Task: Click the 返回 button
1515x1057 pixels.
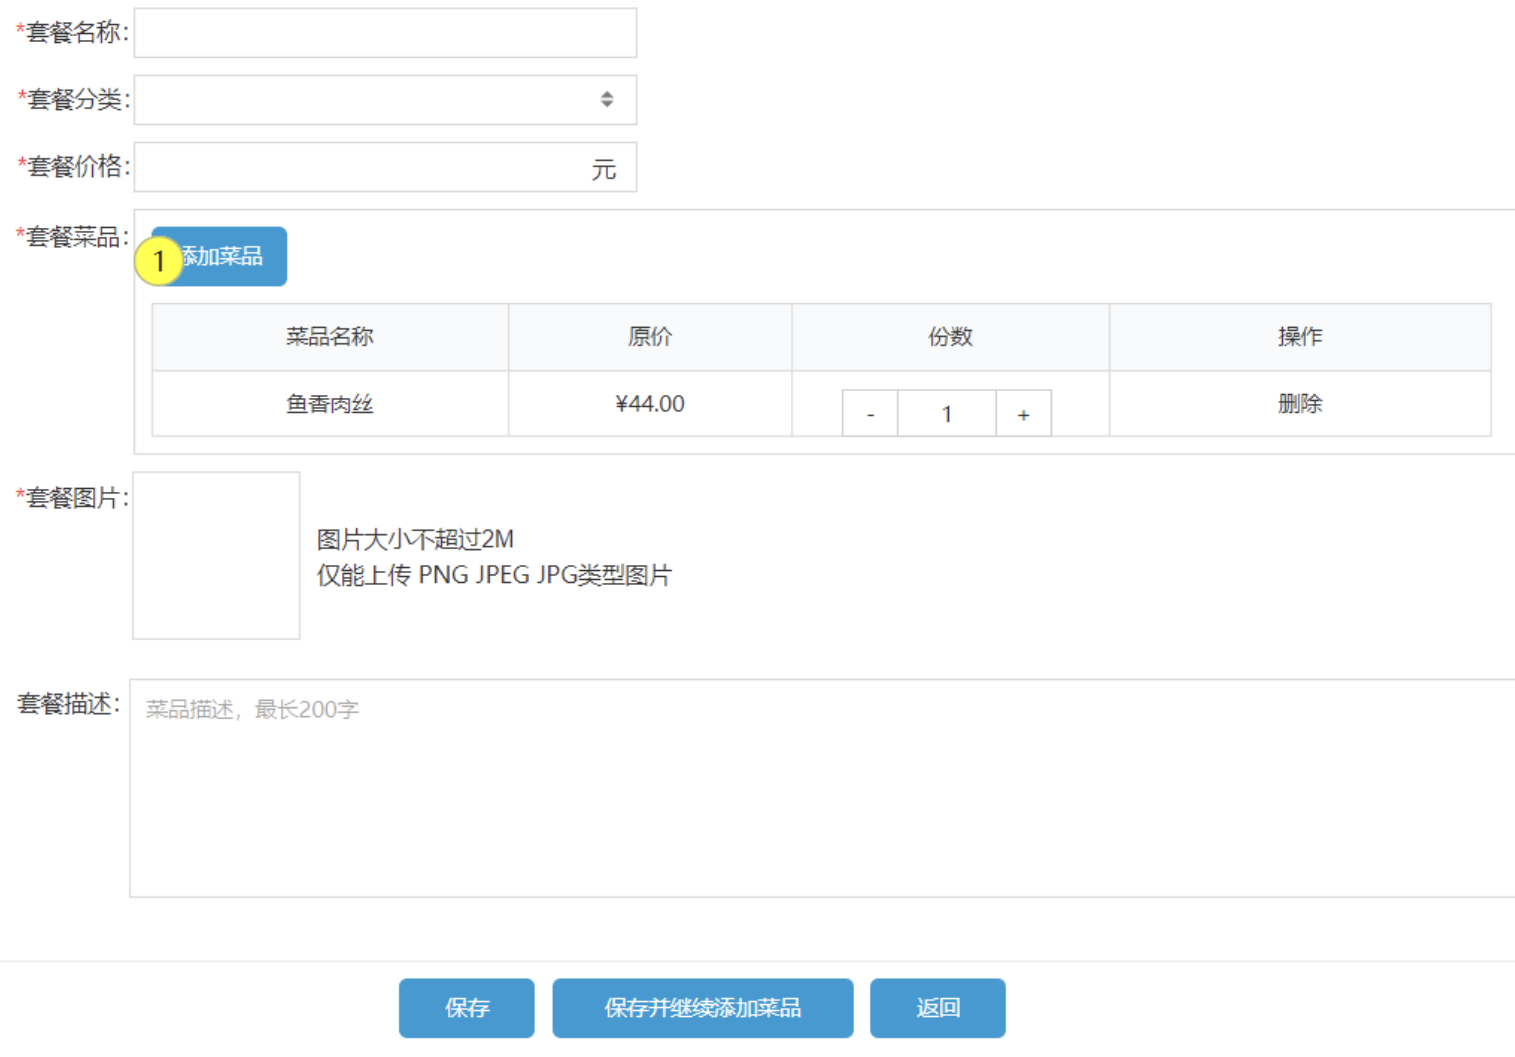Action: (x=937, y=1008)
